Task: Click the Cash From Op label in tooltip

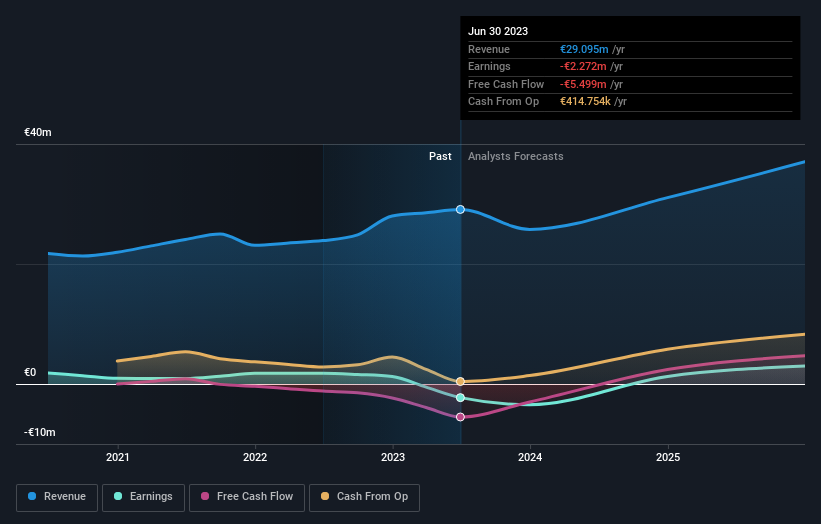Action: 503,102
